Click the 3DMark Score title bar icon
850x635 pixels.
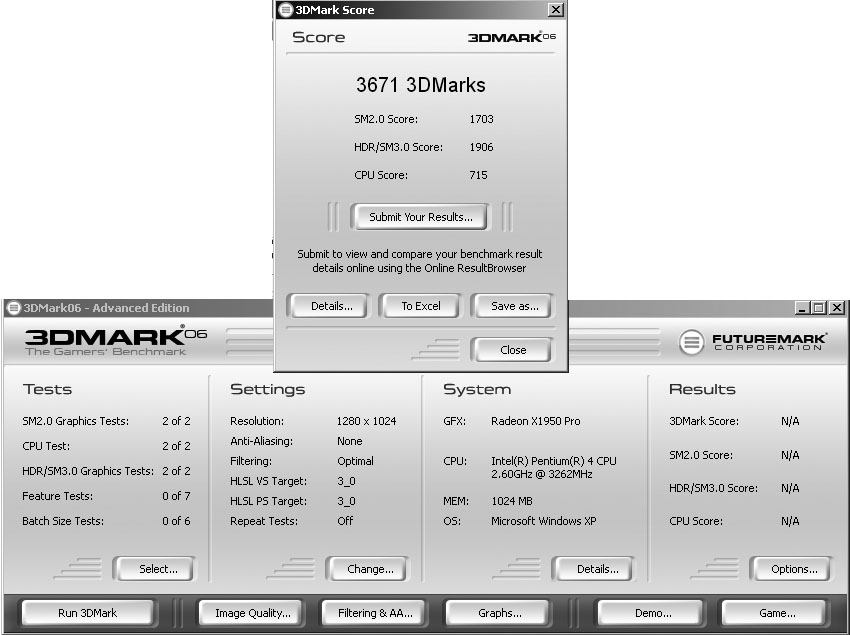pyautogui.click(x=285, y=10)
